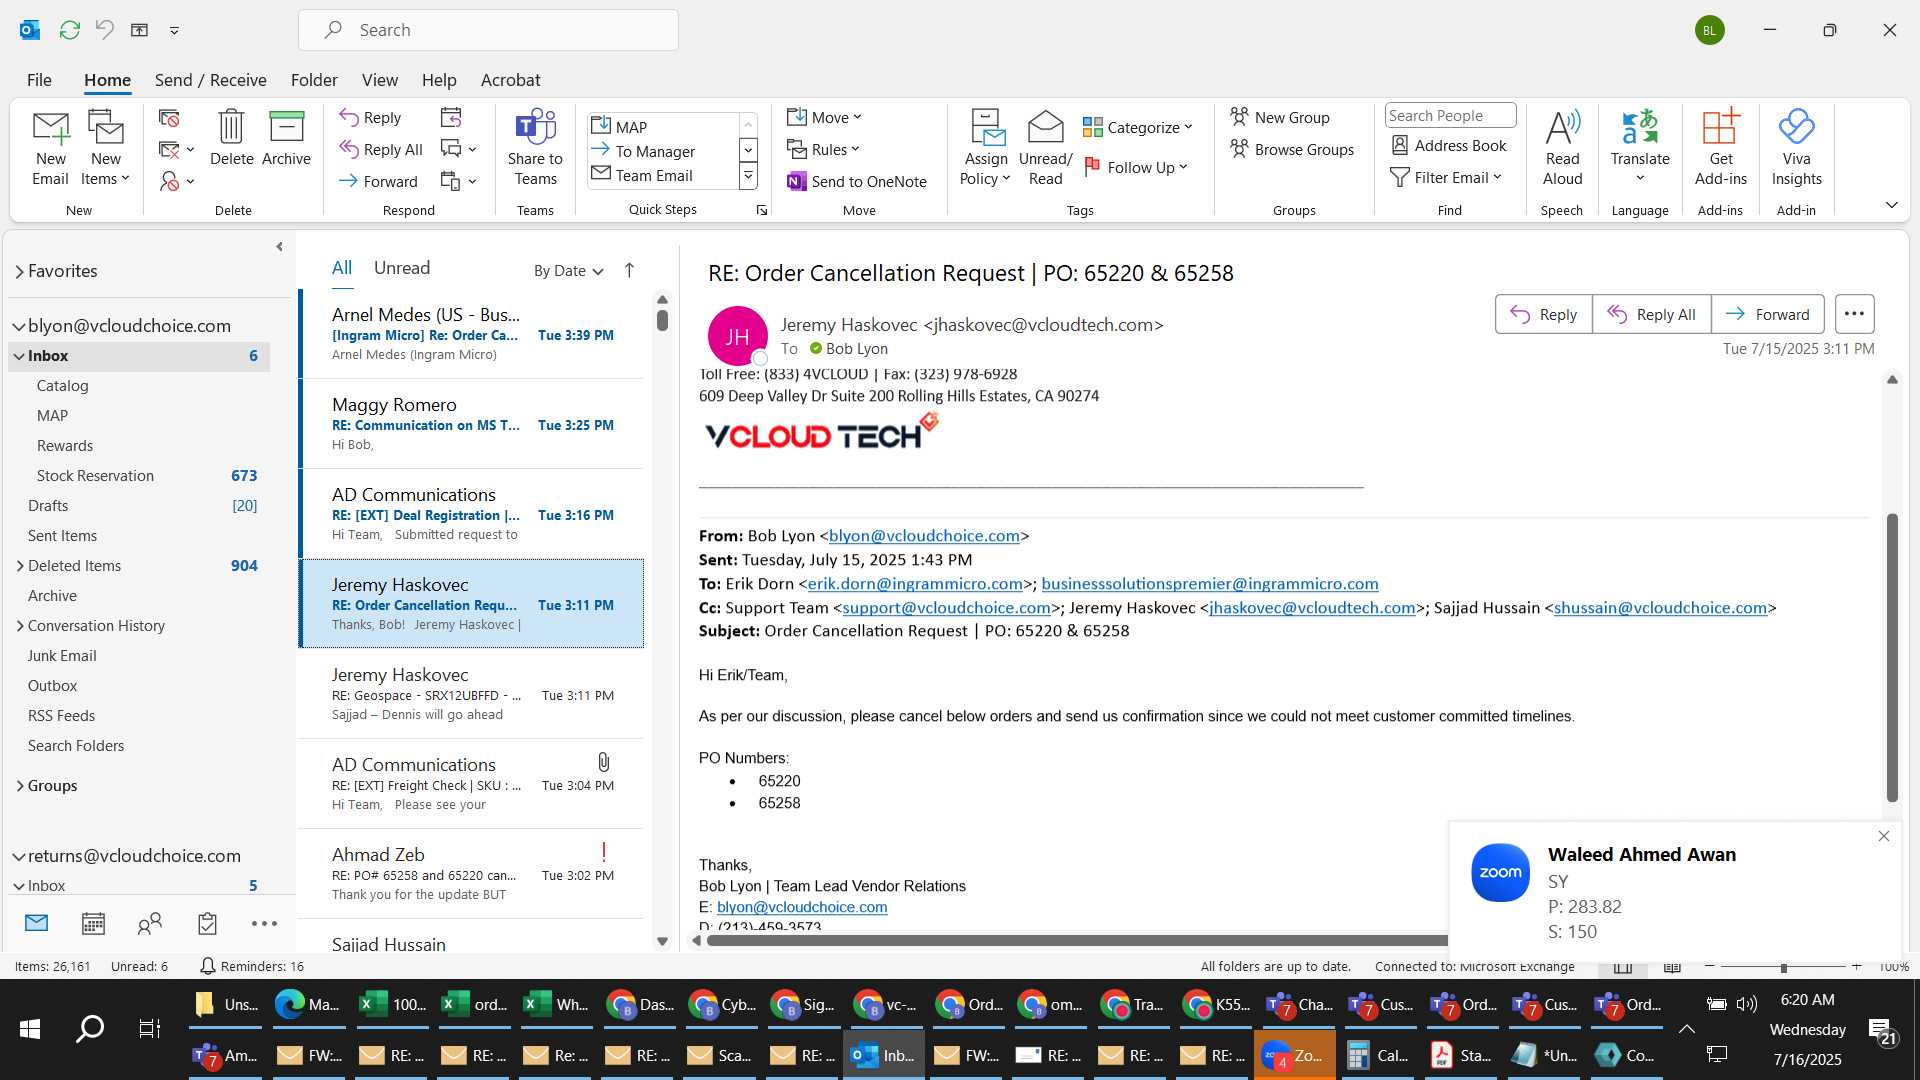Click Reply in the reading pane
The image size is (1920, 1080).
[1543, 314]
